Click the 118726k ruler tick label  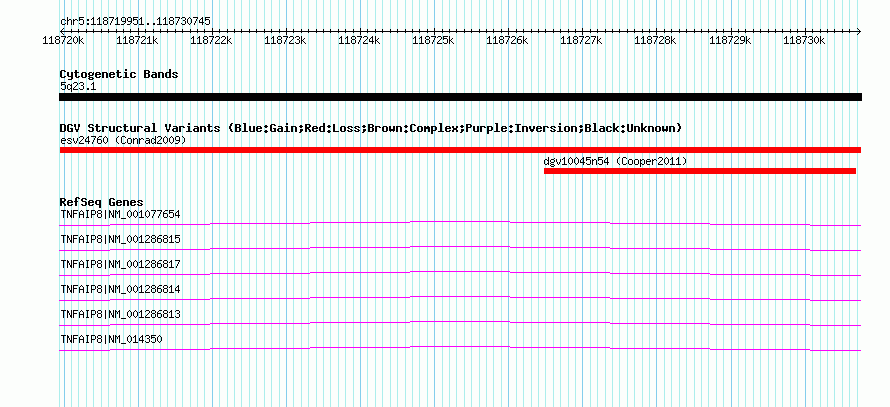click(x=507, y=40)
